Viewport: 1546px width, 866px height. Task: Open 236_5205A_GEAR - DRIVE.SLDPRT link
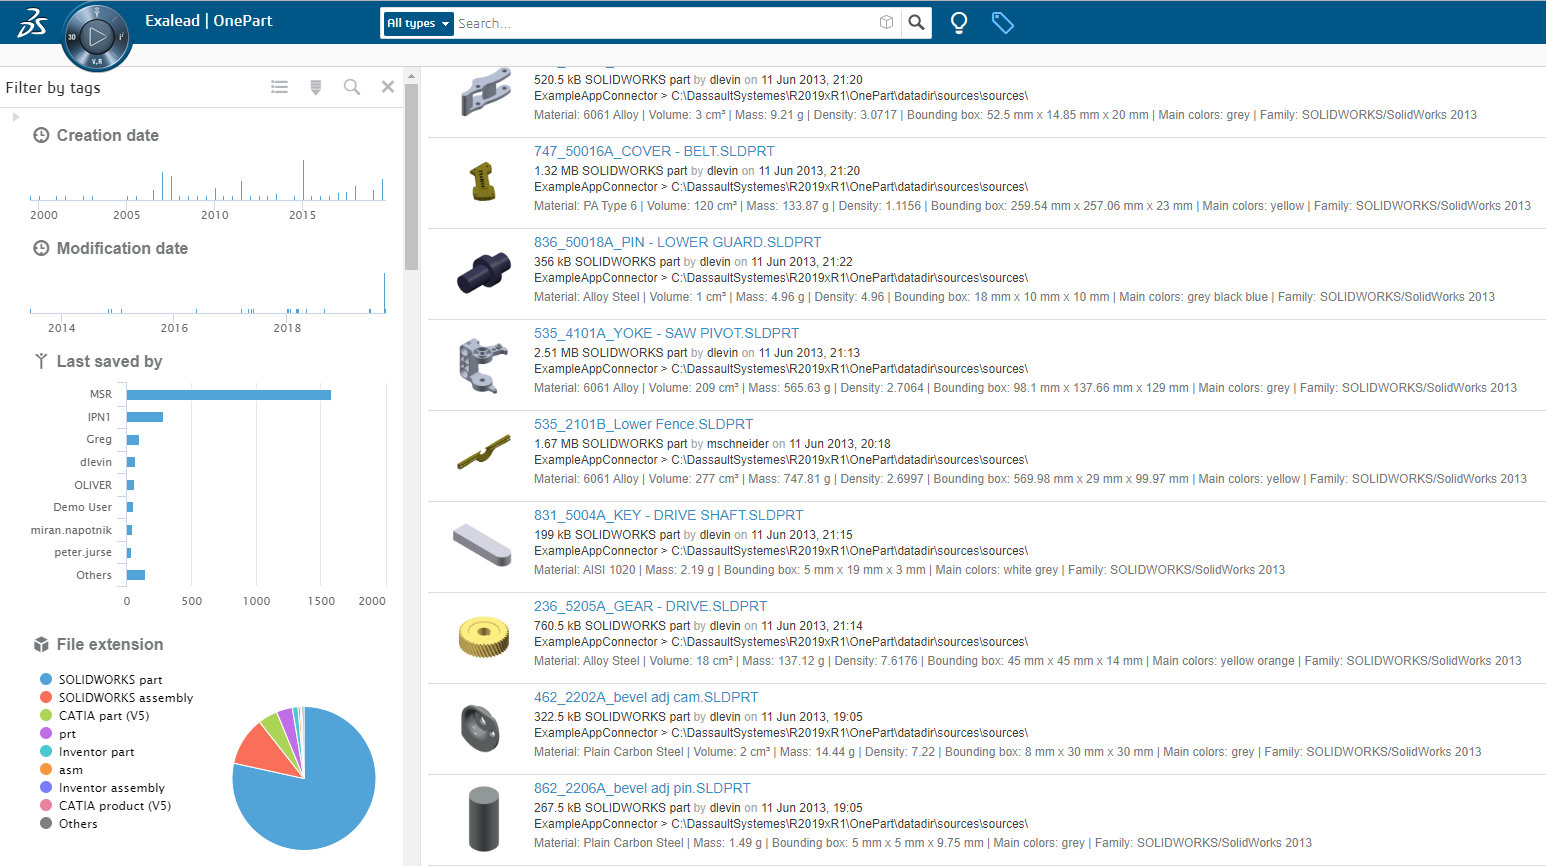click(x=650, y=606)
